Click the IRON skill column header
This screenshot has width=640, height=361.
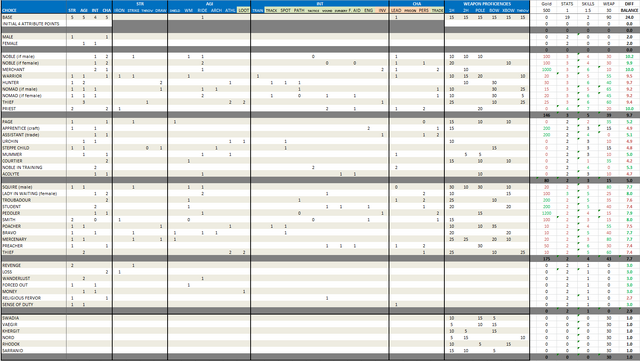pos(120,10)
